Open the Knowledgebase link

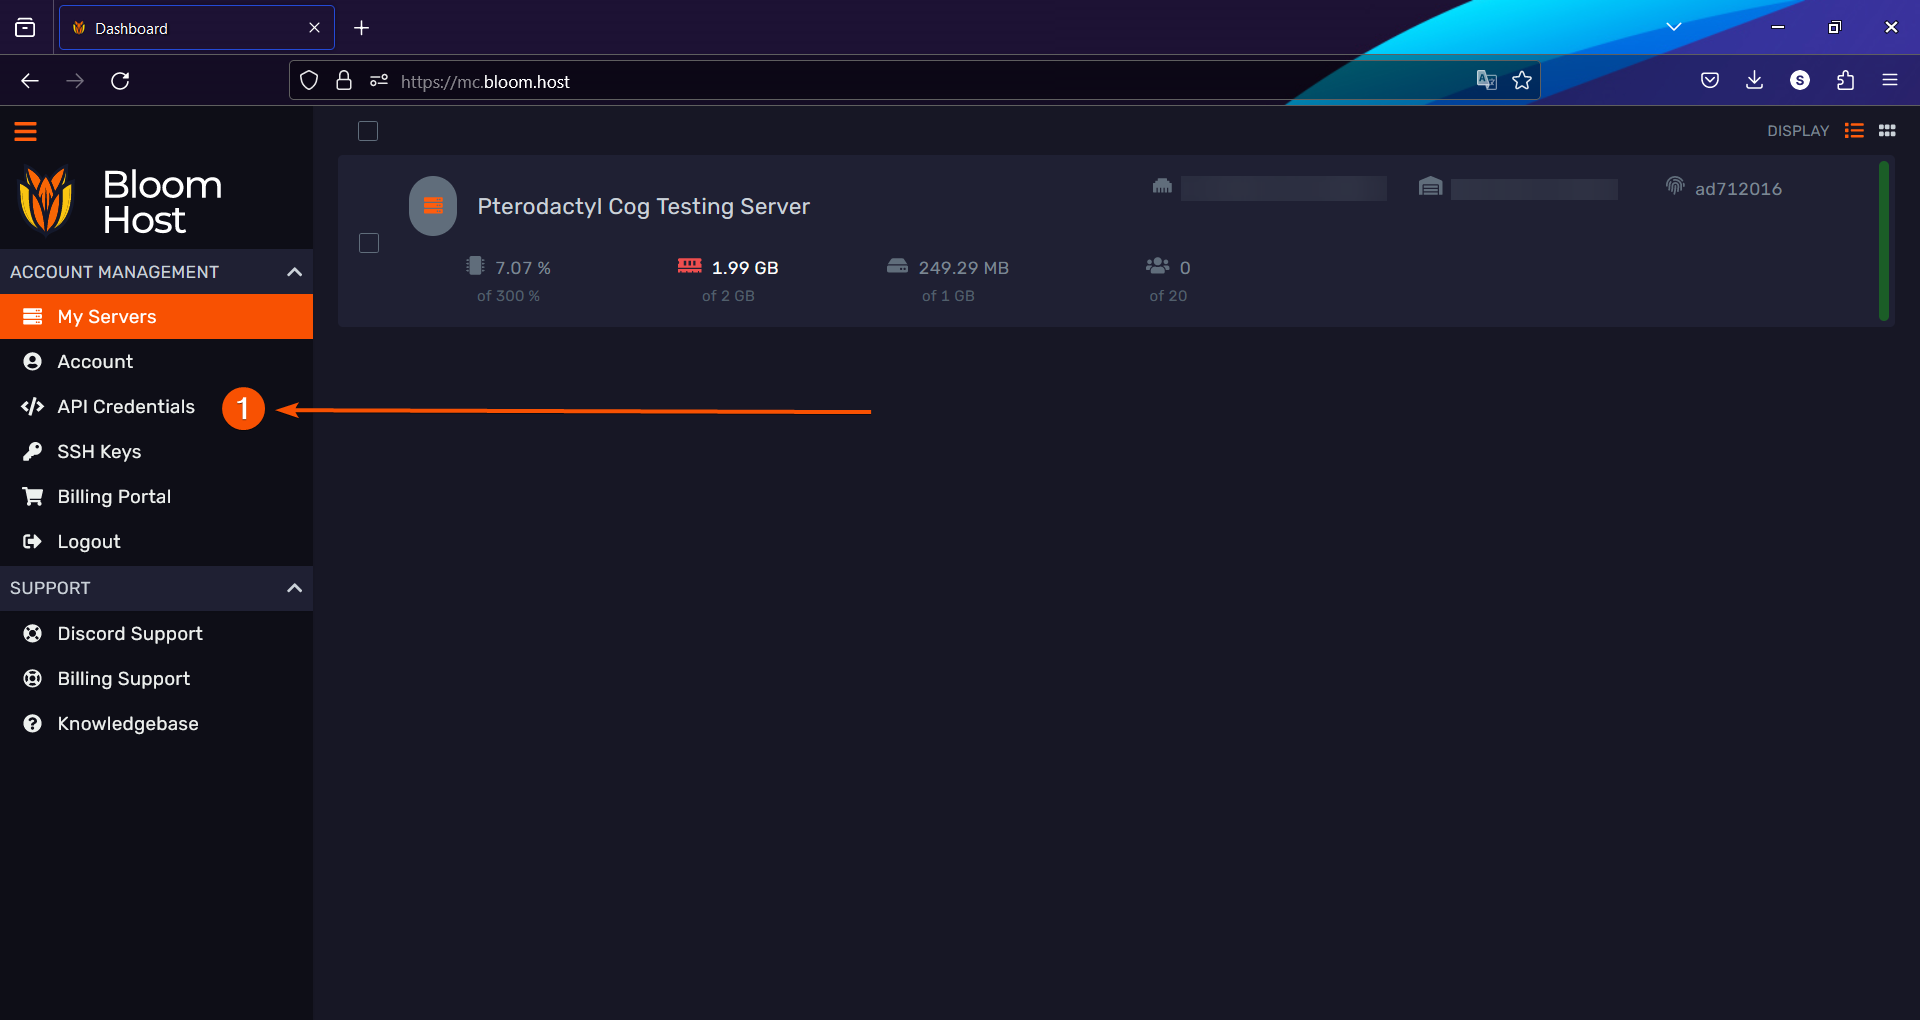(156, 723)
